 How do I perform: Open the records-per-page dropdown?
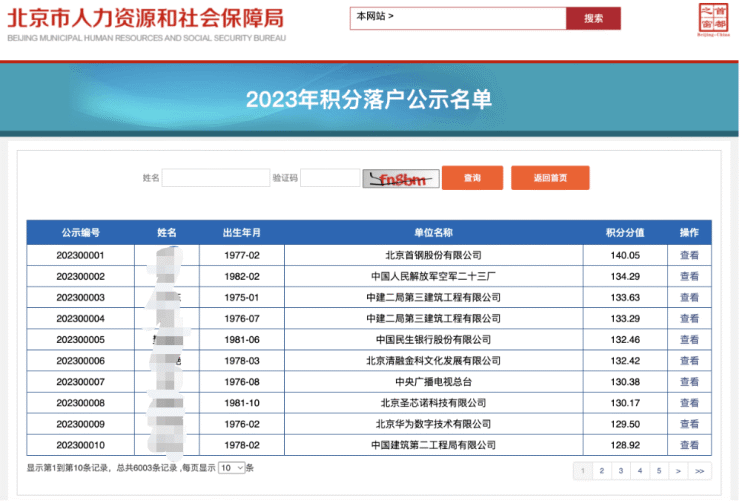(231, 468)
